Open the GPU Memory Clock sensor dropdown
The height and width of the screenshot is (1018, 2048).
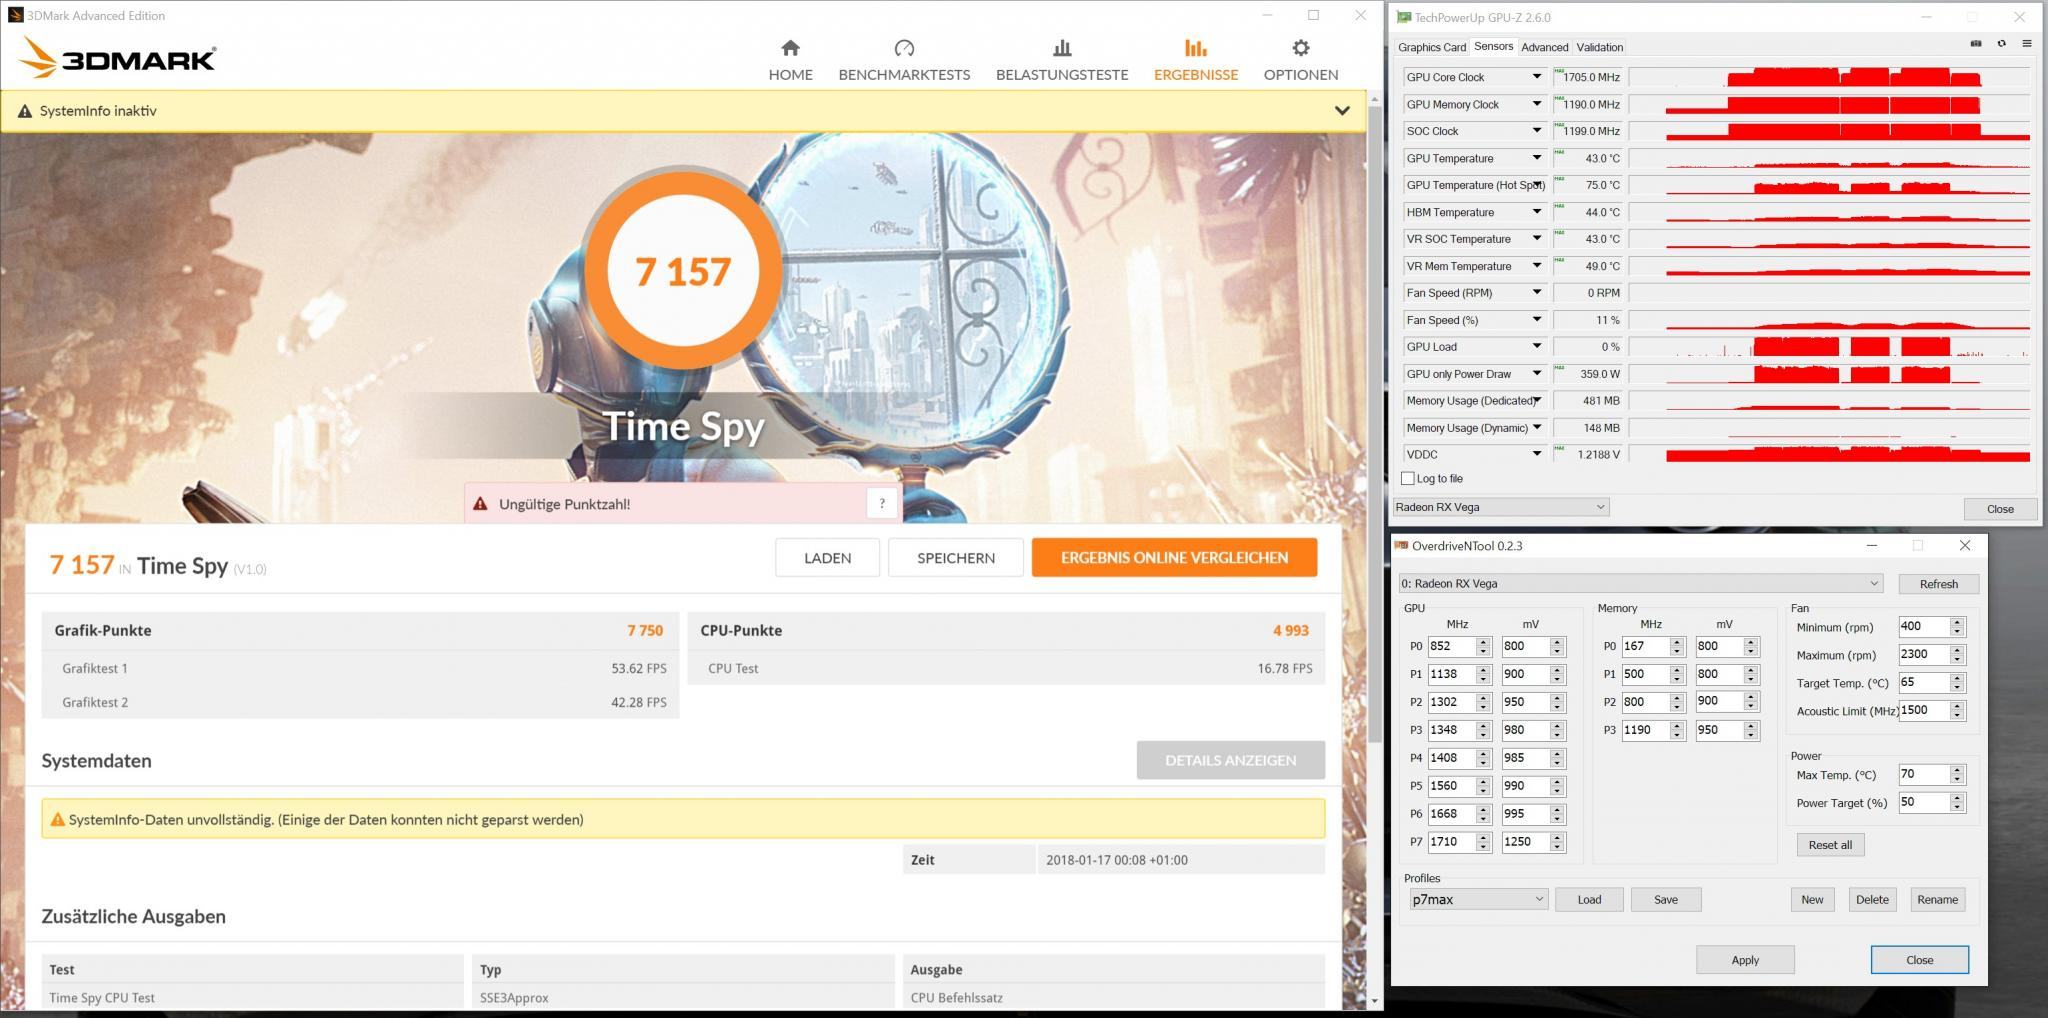click(x=1536, y=104)
